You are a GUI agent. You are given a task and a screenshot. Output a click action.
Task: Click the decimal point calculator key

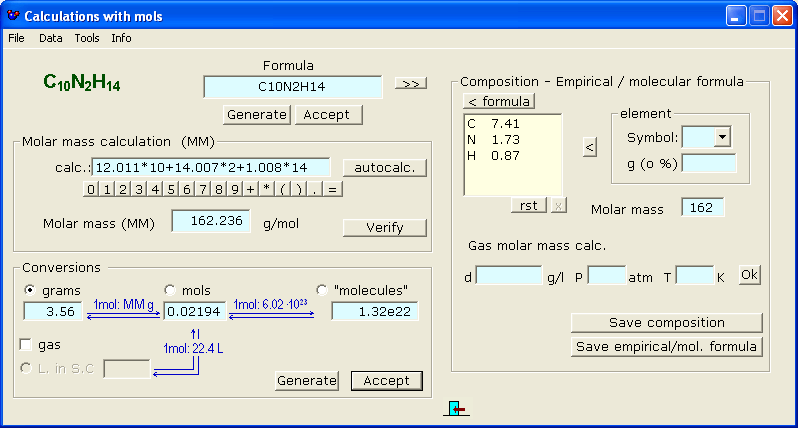315,189
